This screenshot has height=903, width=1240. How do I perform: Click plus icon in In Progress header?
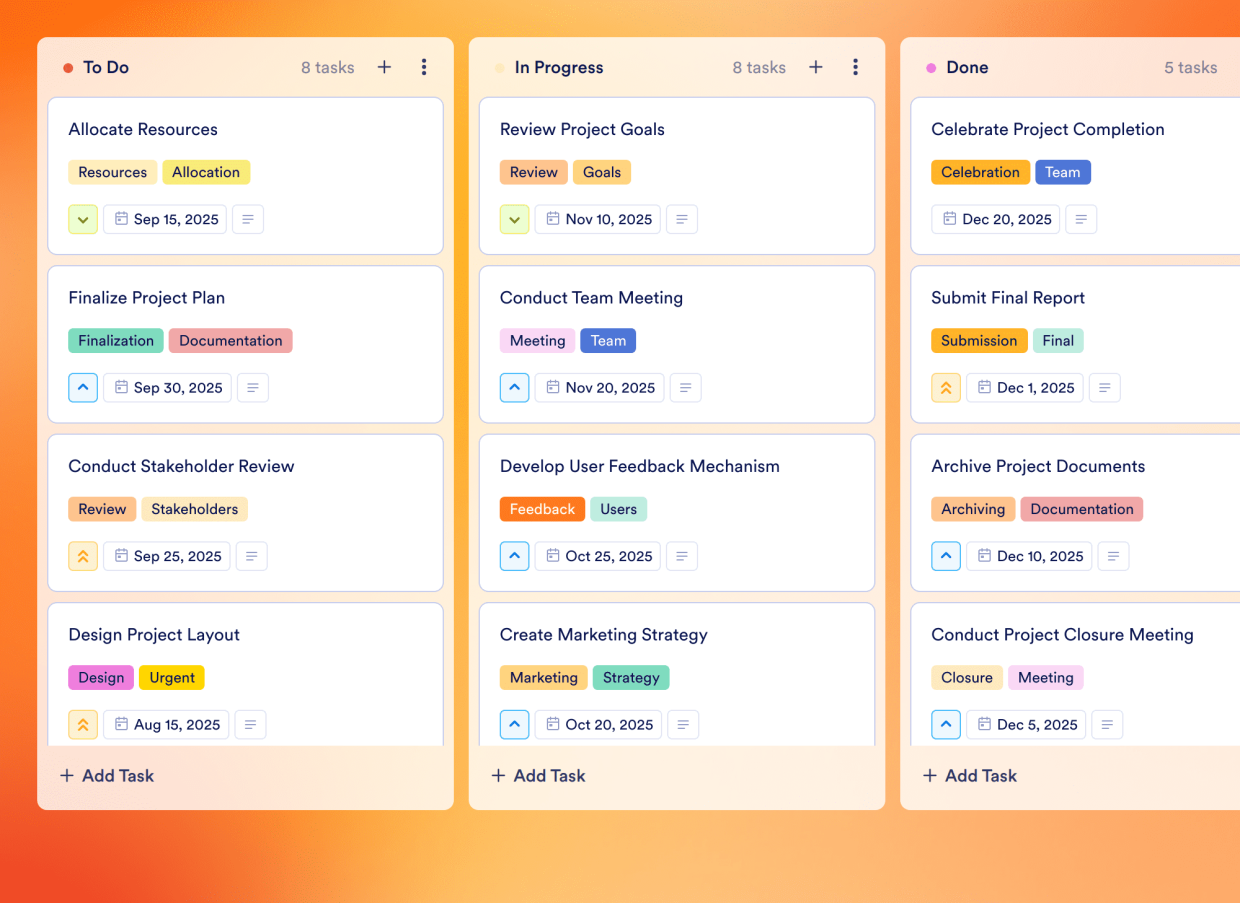(816, 67)
